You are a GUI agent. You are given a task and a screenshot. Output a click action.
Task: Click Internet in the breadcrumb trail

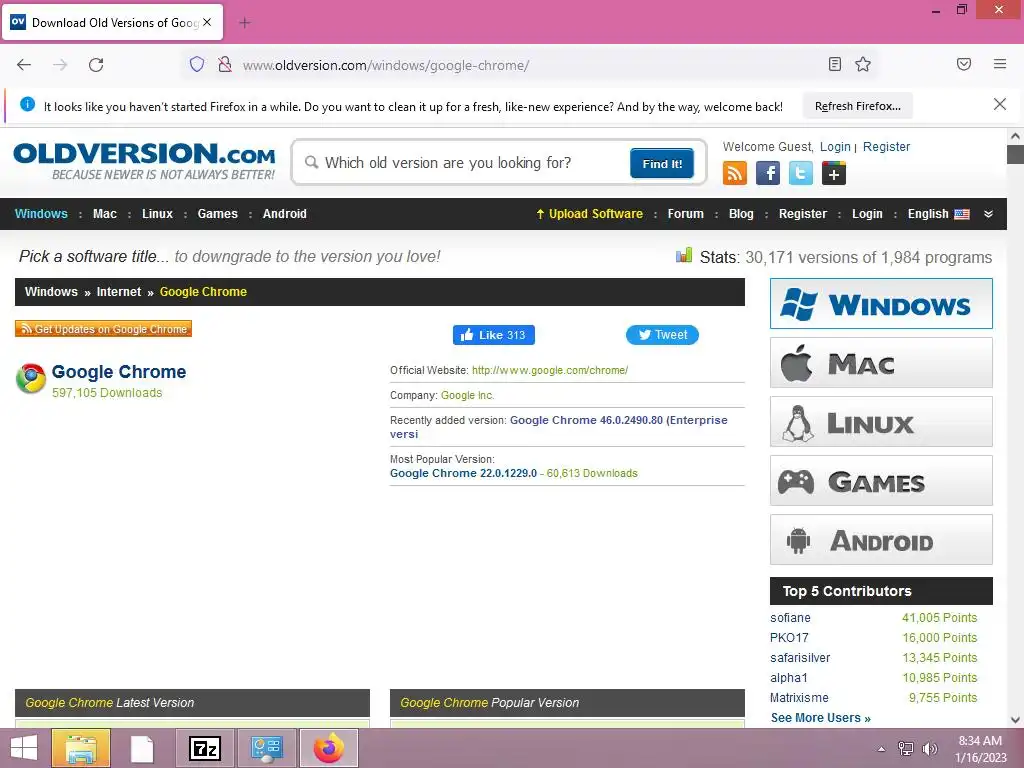pyautogui.click(x=119, y=292)
